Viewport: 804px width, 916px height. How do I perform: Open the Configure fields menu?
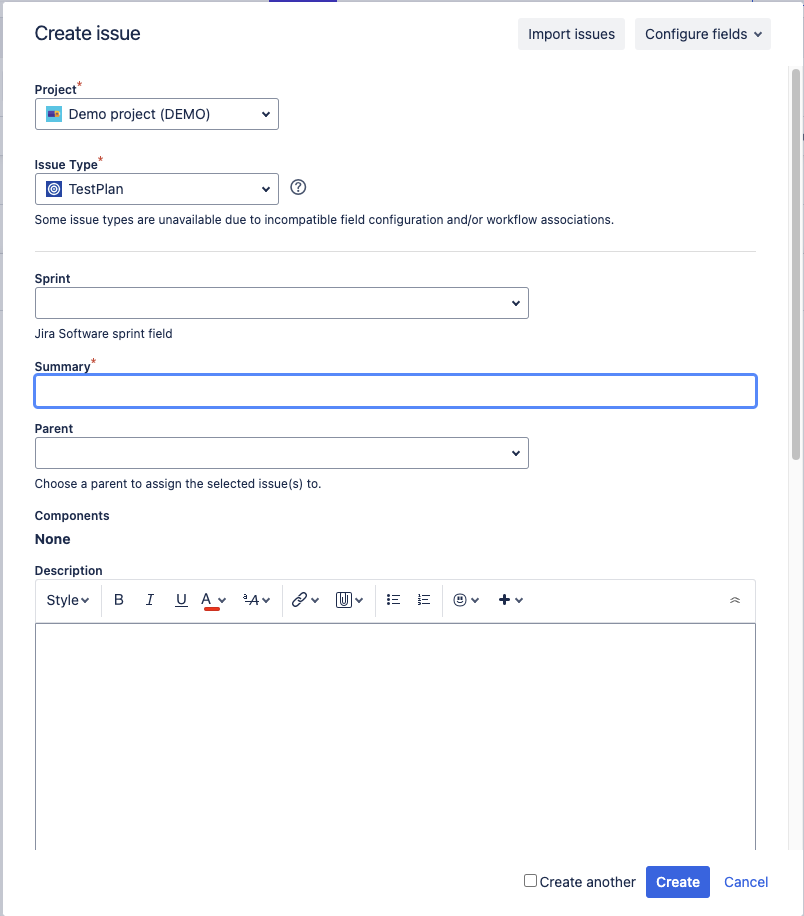coord(703,34)
